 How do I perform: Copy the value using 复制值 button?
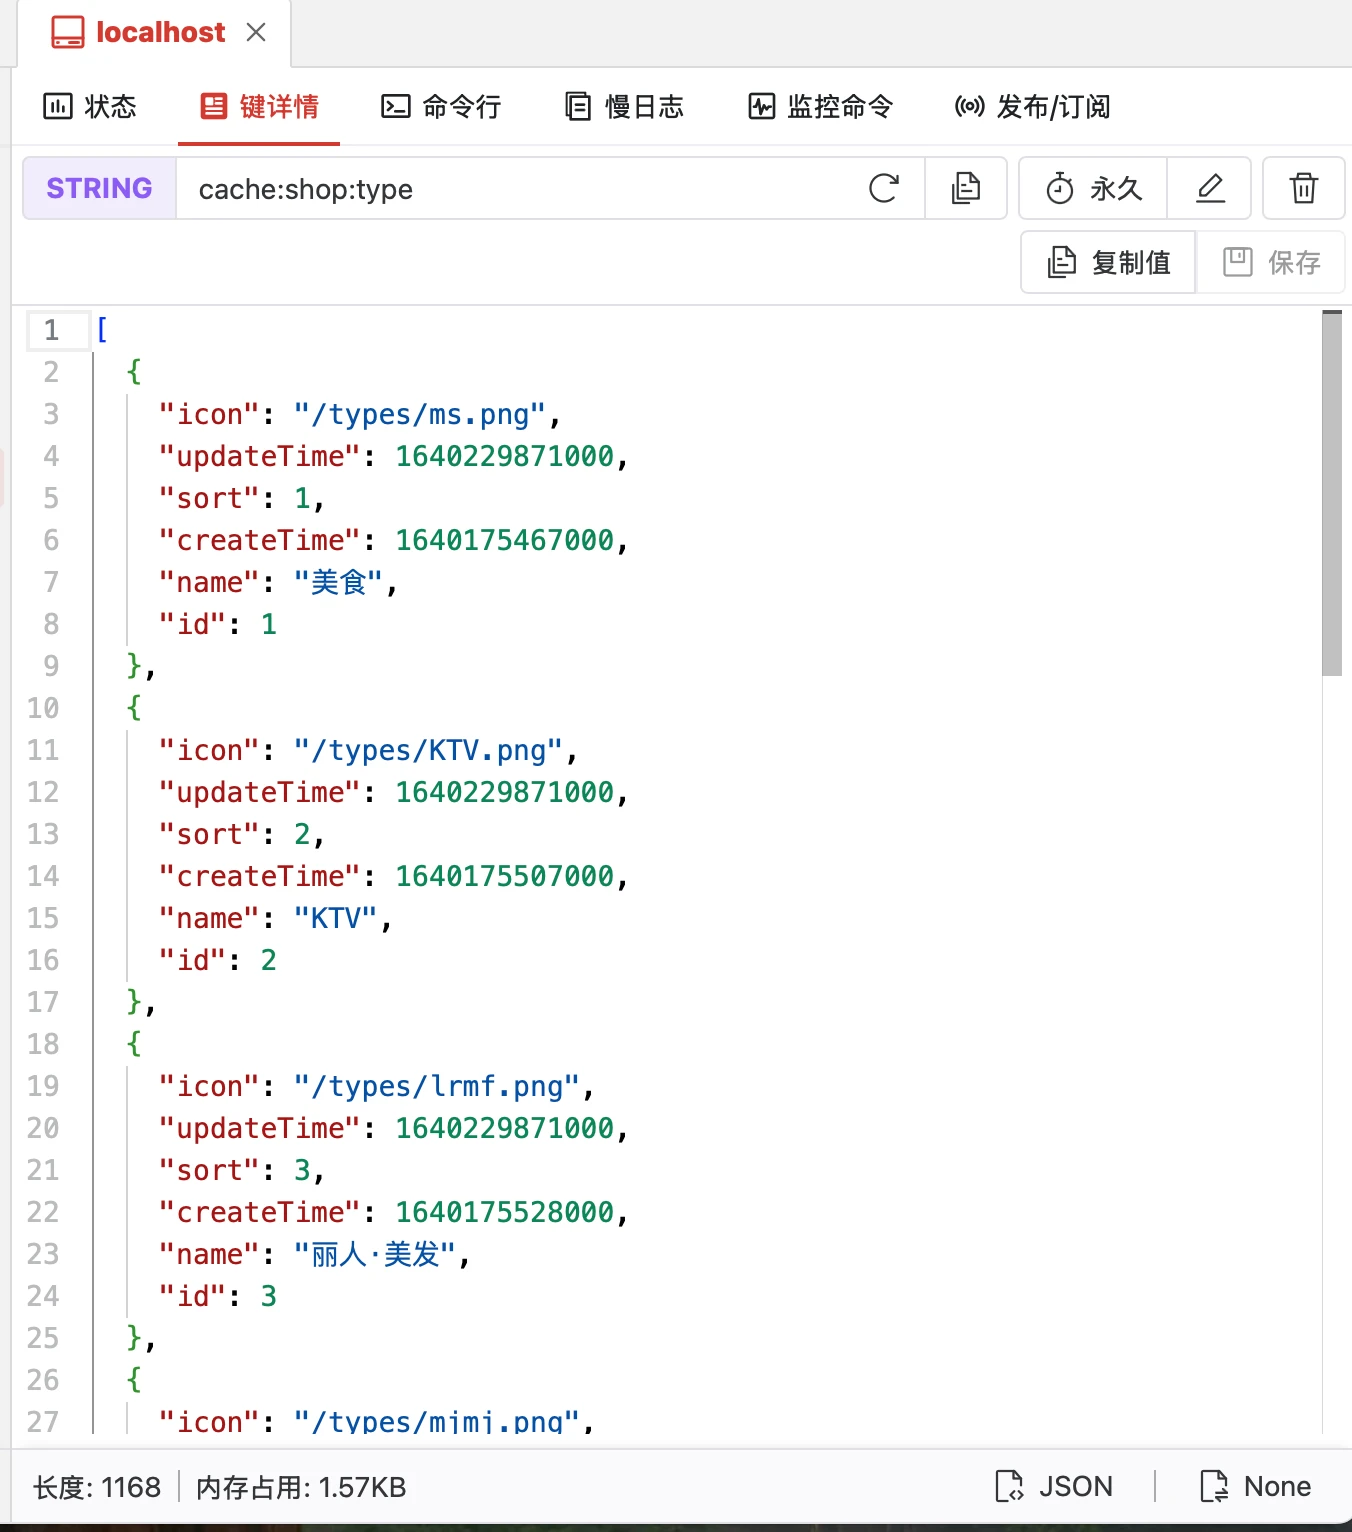click(1107, 262)
